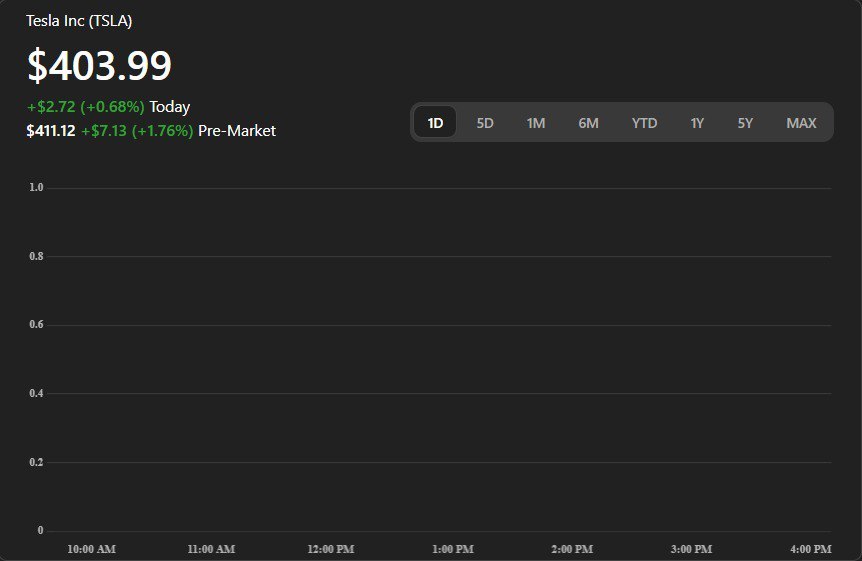The image size is (862, 561).
Task: Click the +$2.72 (+0.68%) daily change
Action: (x=86, y=107)
